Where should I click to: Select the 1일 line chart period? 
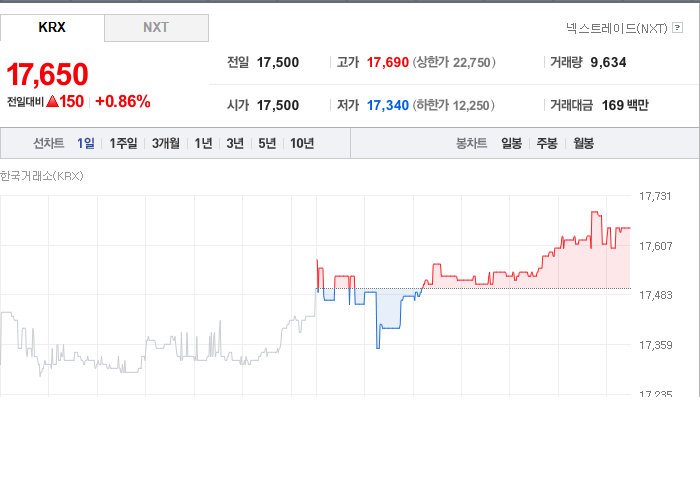coord(86,143)
